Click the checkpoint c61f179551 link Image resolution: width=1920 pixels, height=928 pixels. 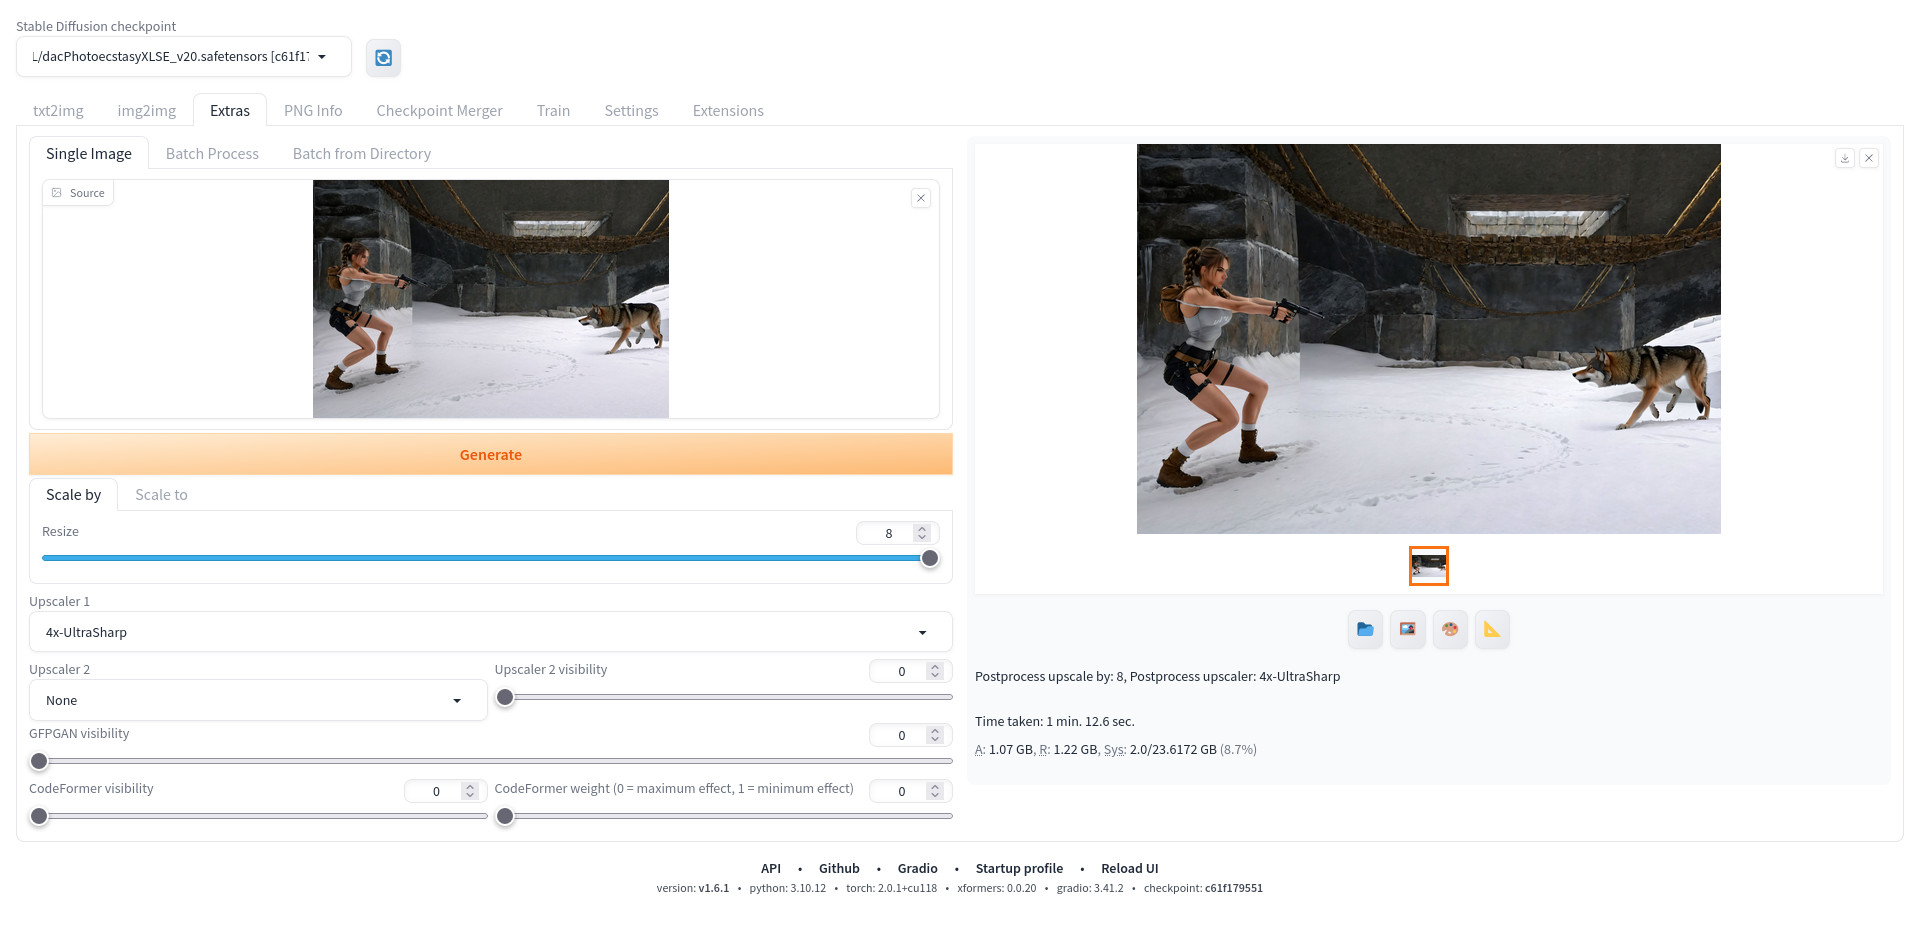(x=1233, y=888)
